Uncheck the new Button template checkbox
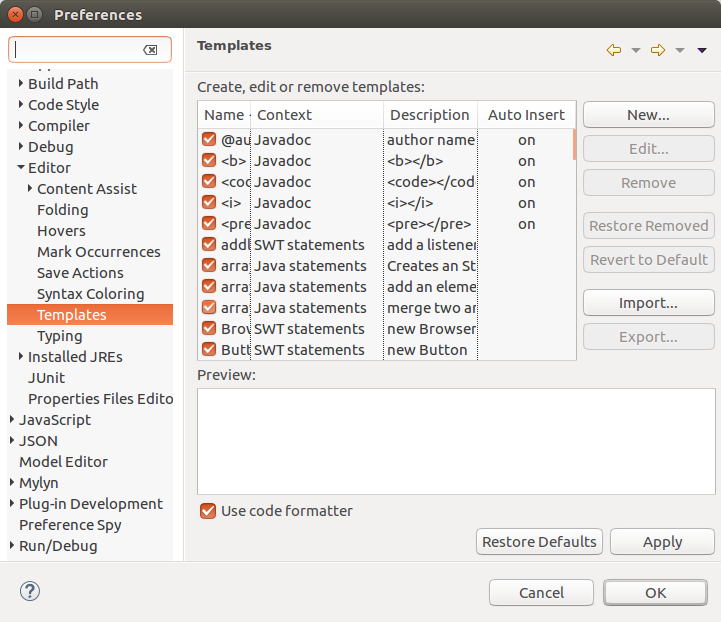The width and height of the screenshot is (721, 622). coord(209,349)
